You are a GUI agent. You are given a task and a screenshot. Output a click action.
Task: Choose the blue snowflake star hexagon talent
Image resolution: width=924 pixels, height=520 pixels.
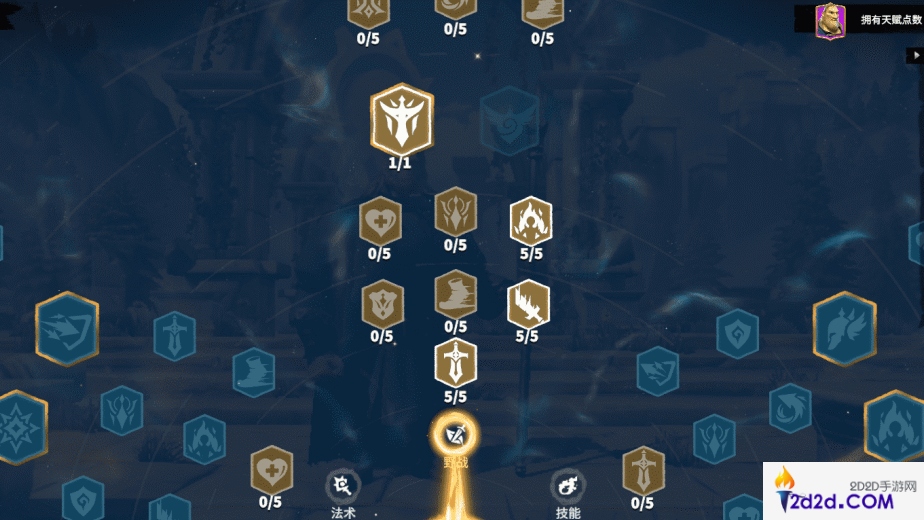pos(21,427)
